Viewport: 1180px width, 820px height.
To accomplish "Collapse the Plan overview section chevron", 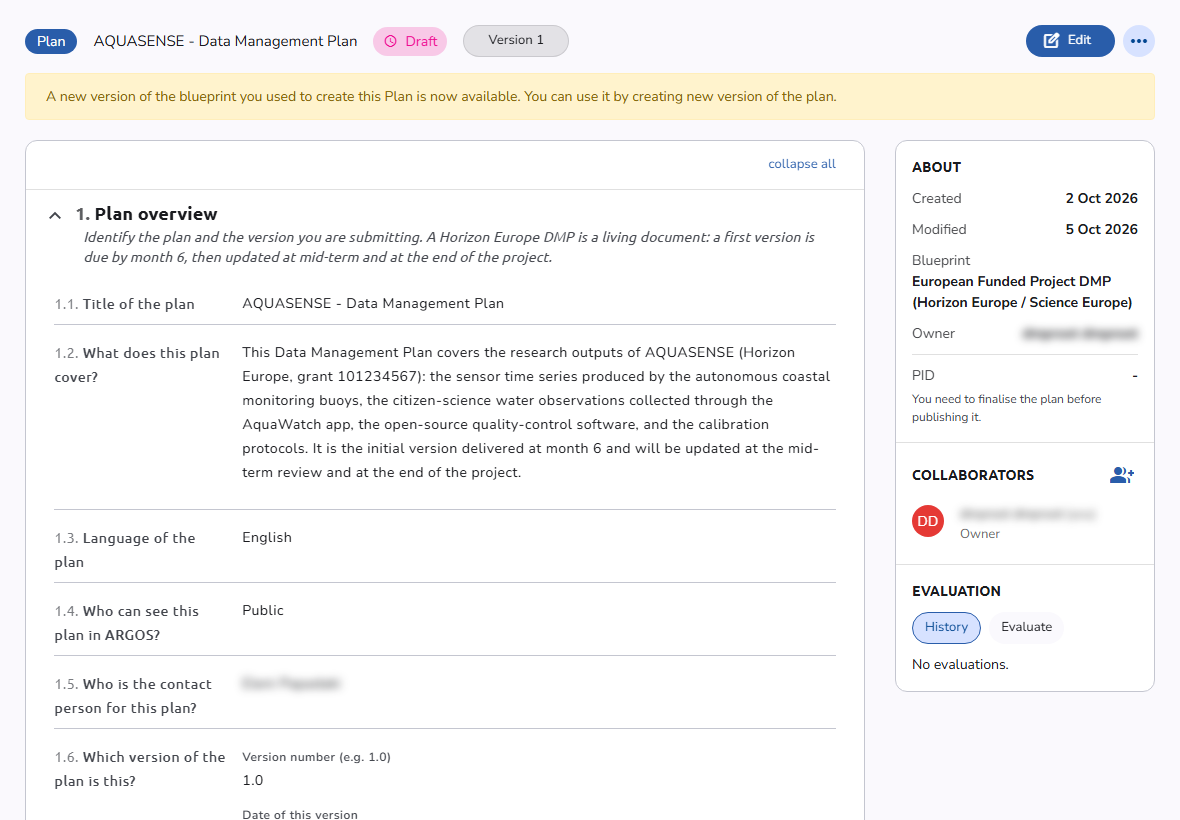I will tap(55, 215).
